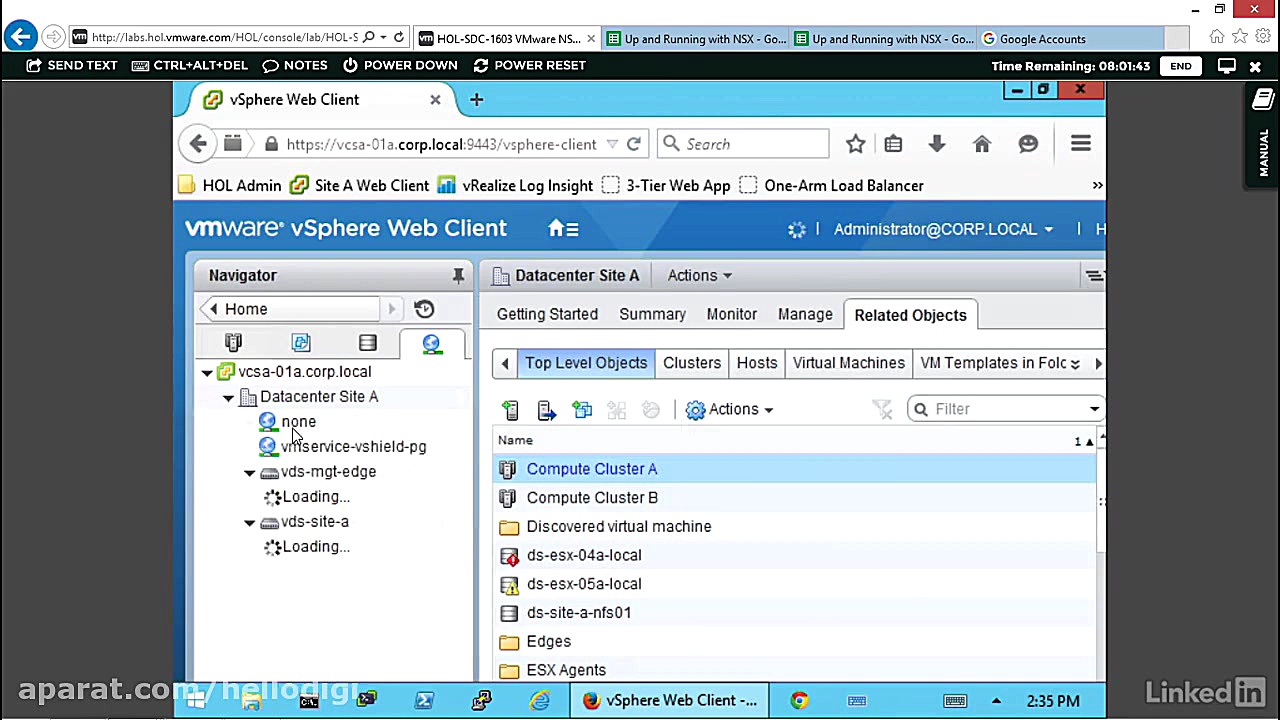
Task: Click the New Folder toolbar icon
Action: (x=583, y=409)
